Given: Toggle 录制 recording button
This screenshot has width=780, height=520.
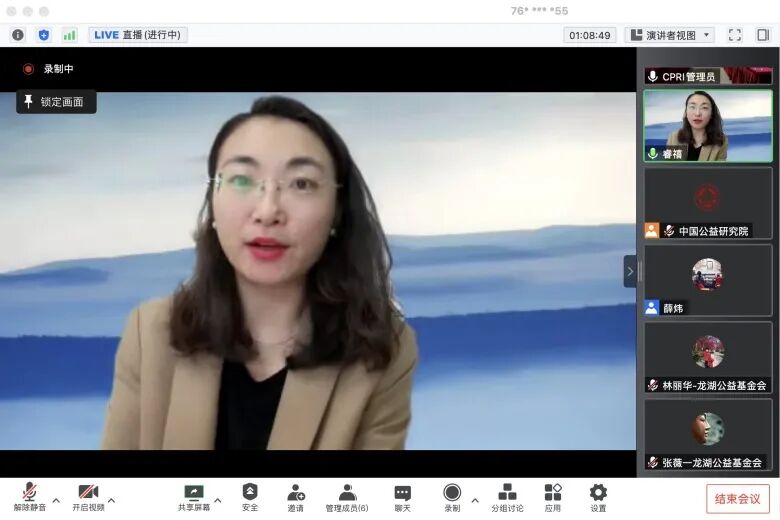Looking at the screenshot, I should (452, 498).
